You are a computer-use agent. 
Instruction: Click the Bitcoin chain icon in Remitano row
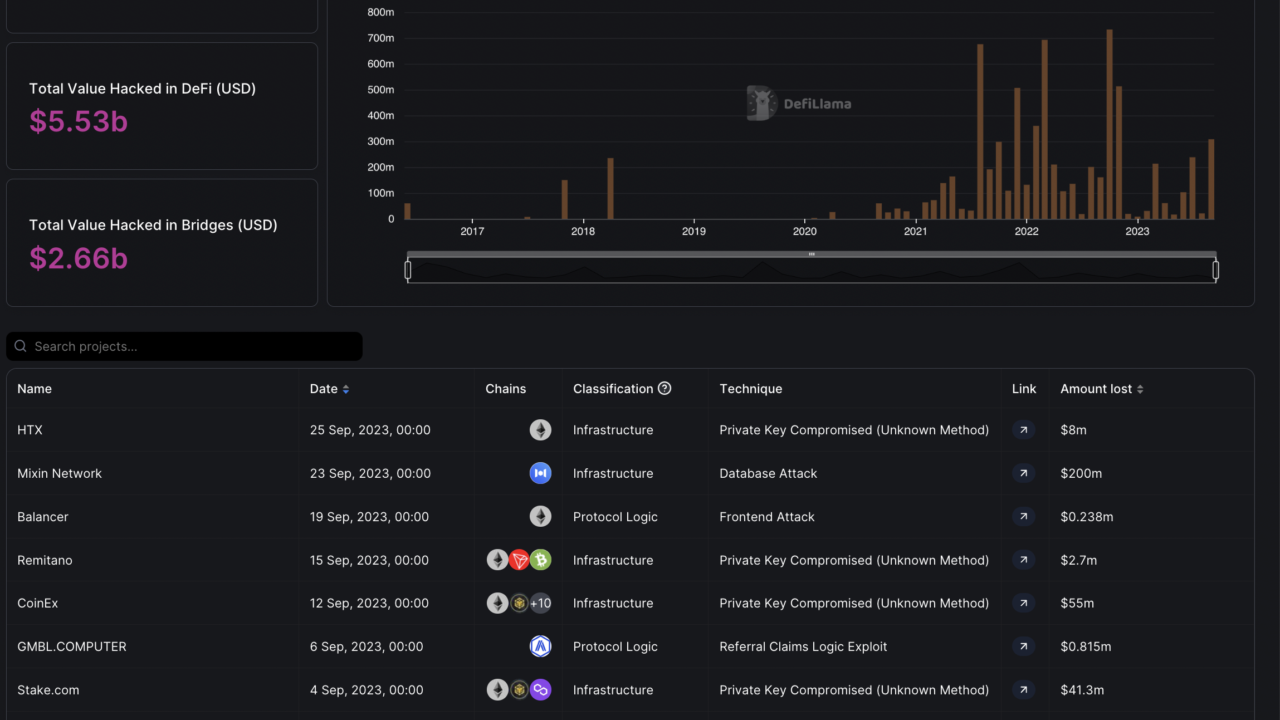click(x=540, y=560)
